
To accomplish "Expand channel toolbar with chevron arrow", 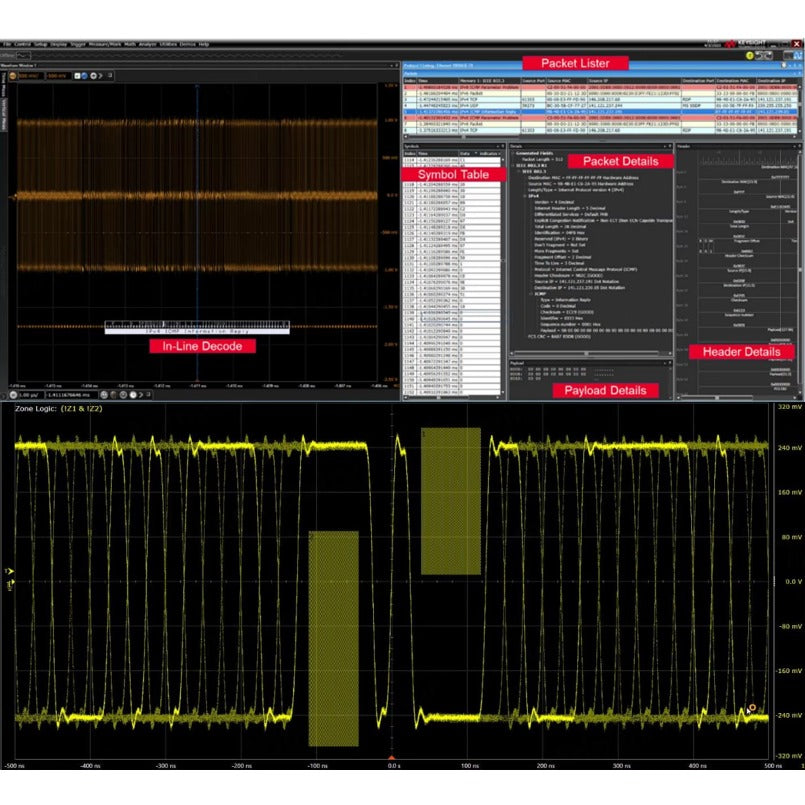I will click(x=101, y=76).
